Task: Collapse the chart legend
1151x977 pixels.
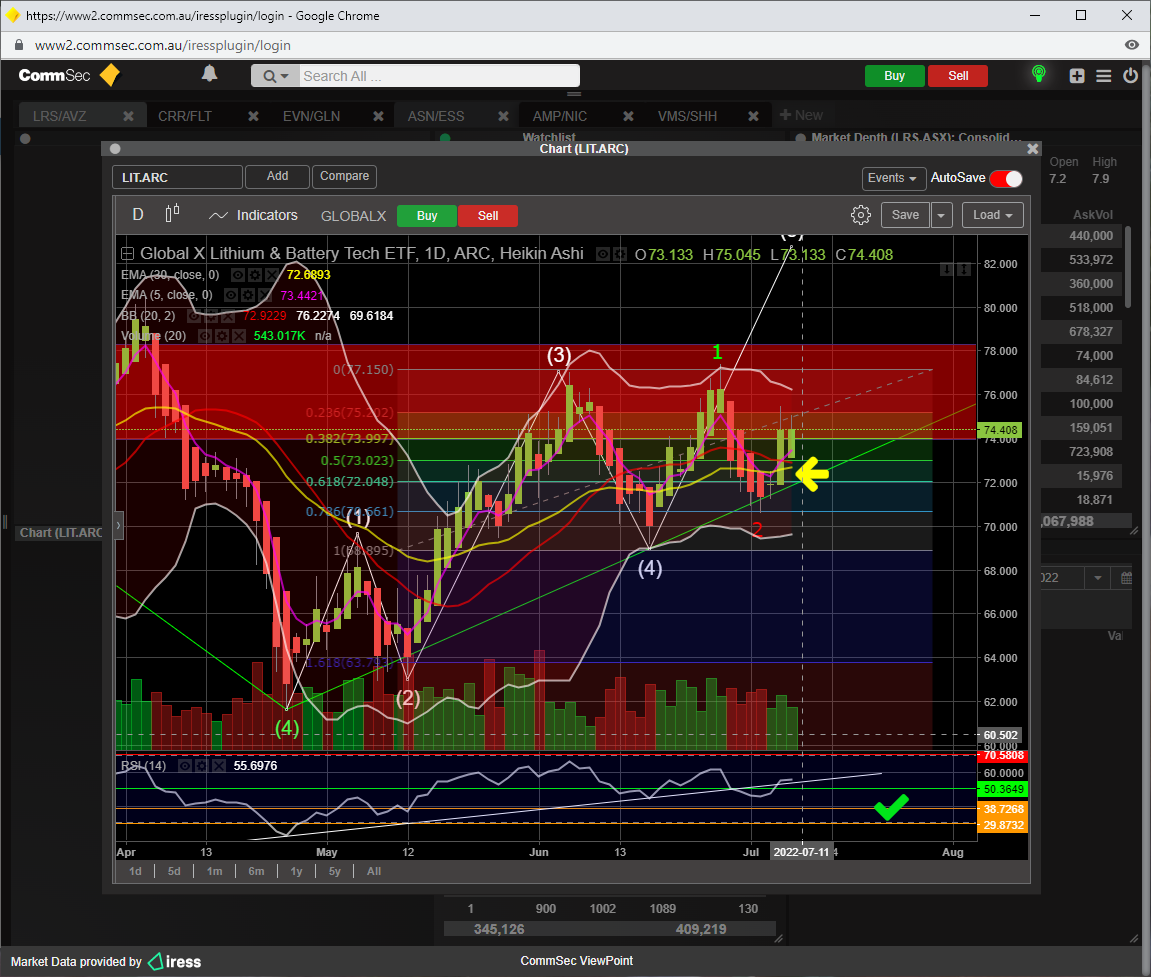Action: (x=127, y=254)
